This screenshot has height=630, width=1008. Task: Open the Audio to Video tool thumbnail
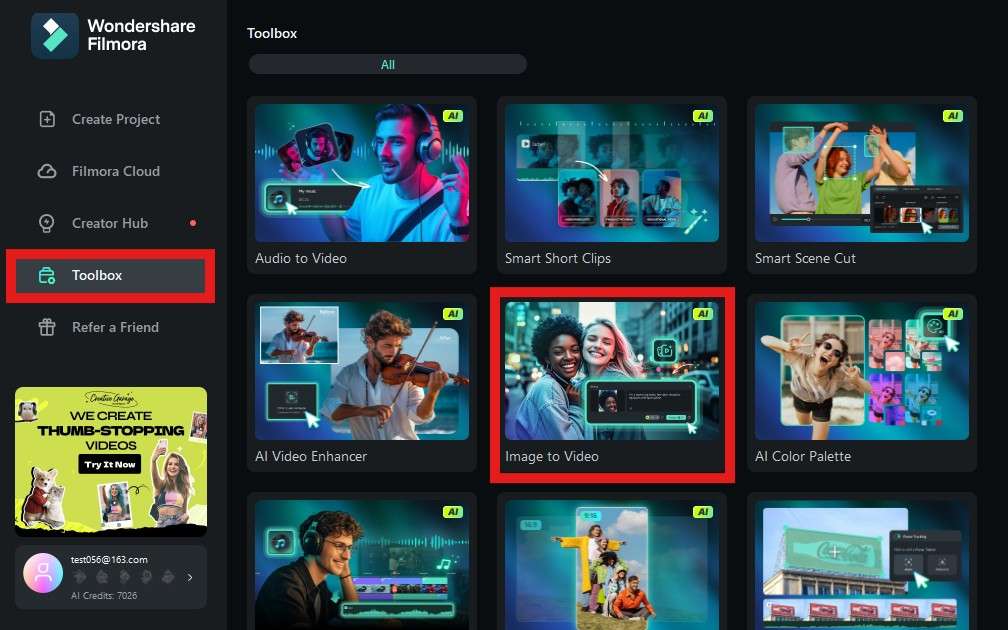click(362, 173)
